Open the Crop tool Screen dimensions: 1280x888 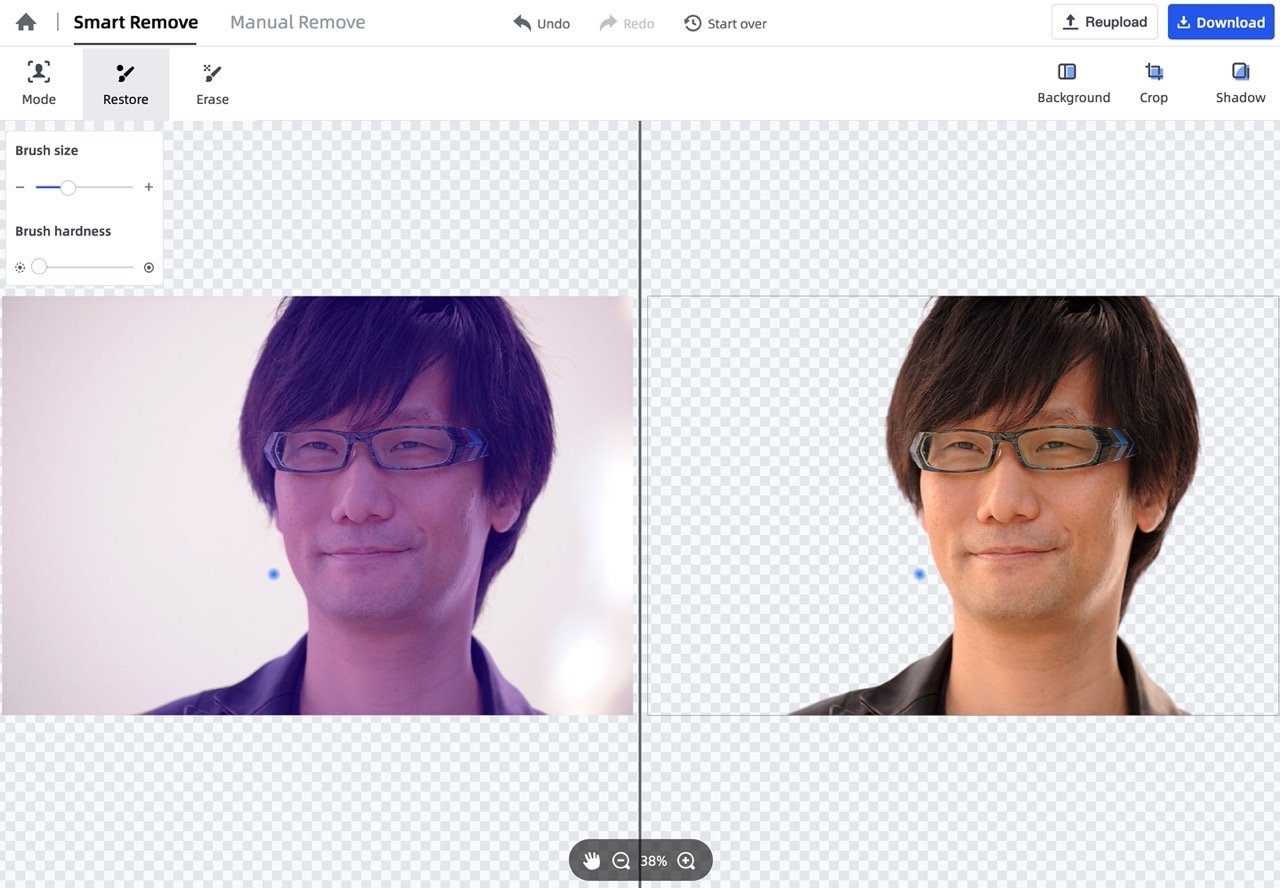click(1154, 83)
